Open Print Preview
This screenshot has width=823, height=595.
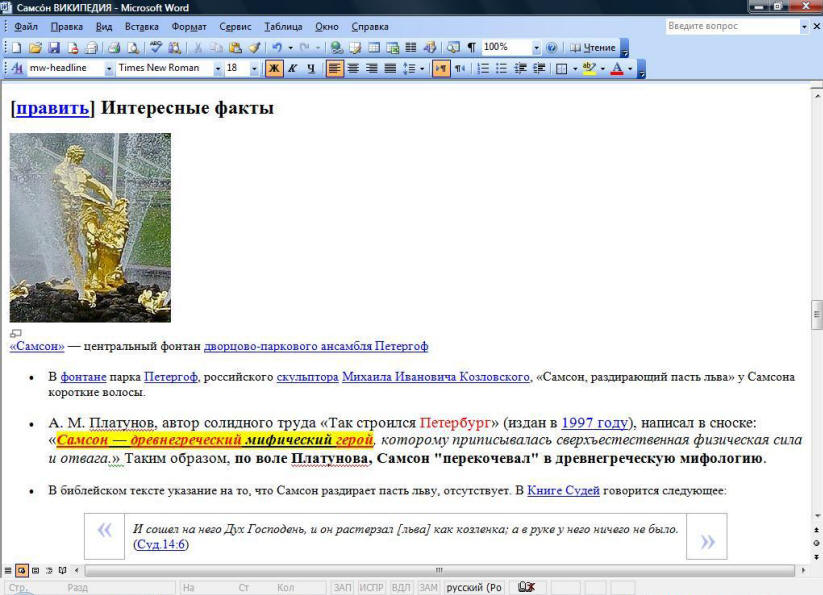[x=133, y=48]
